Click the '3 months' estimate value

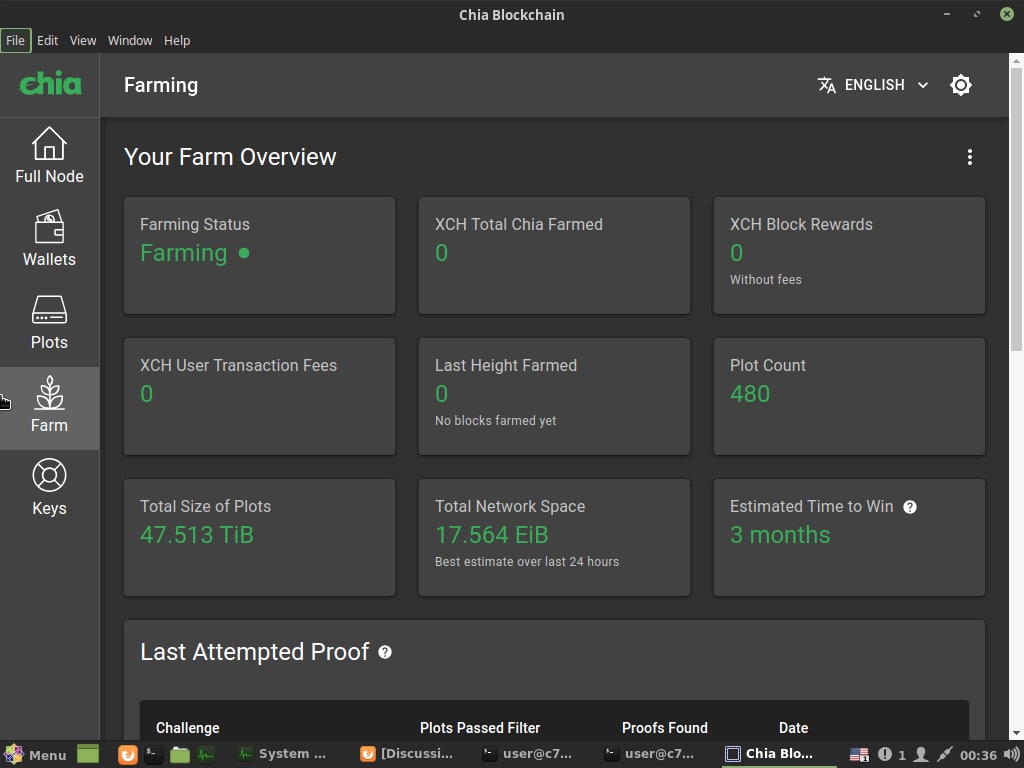(780, 535)
